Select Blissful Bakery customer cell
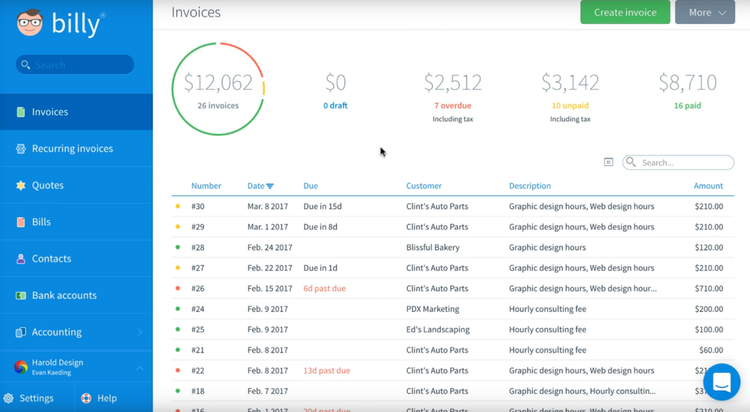750x412 pixels. click(433, 247)
